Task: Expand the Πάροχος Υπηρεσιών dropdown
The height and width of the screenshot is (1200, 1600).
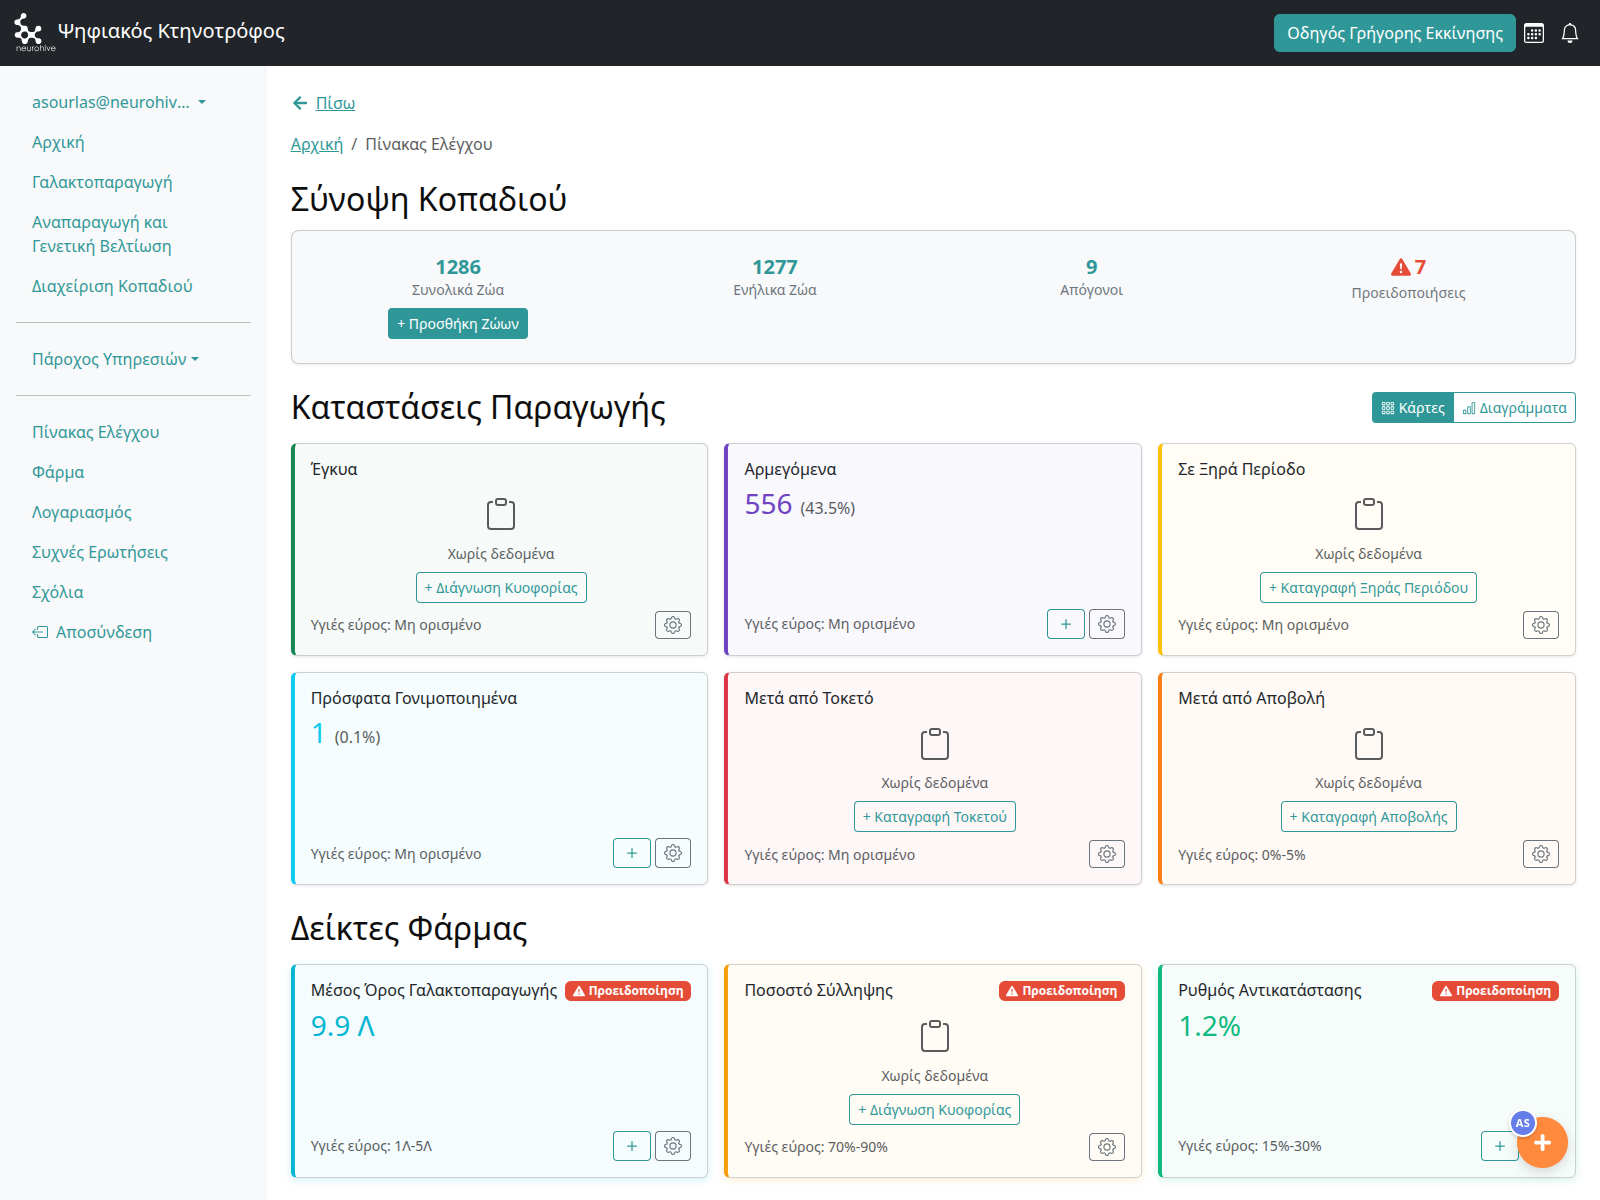Action: click(x=115, y=359)
